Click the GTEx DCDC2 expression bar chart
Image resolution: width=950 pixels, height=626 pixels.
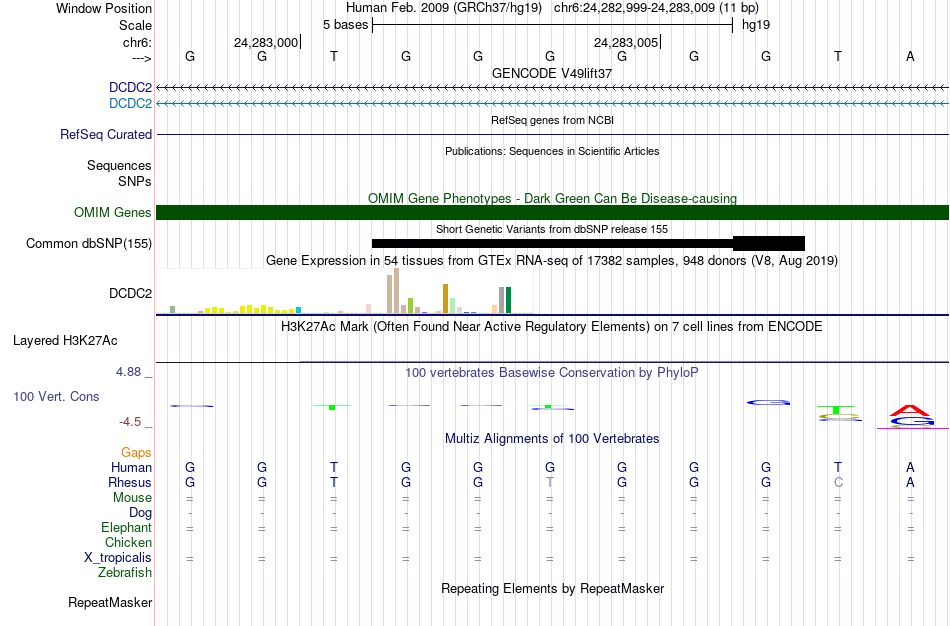click(344, 291)
